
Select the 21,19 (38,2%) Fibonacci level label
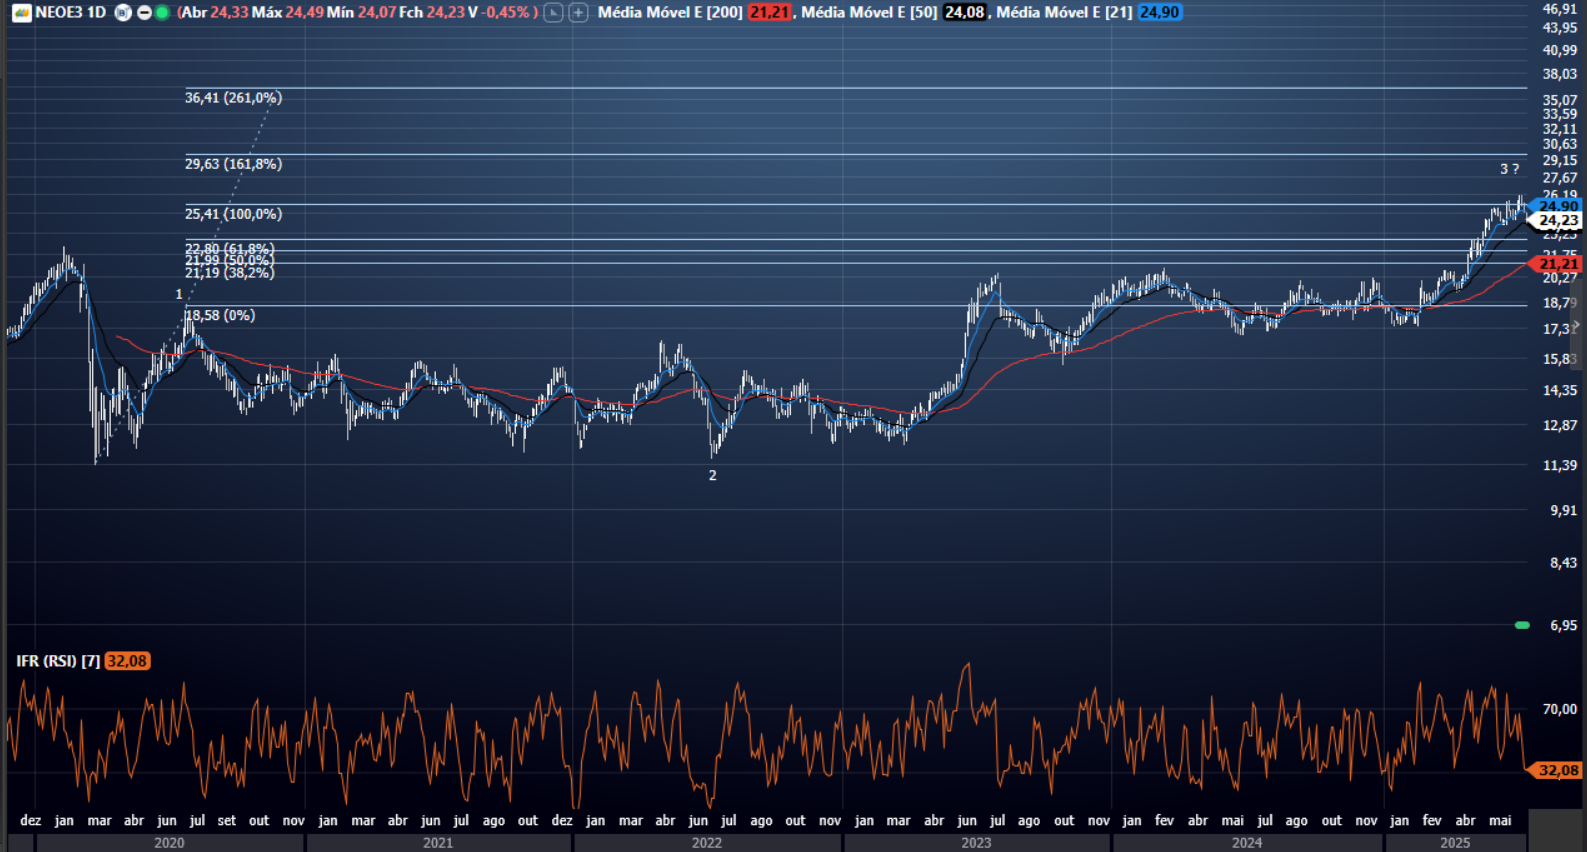pyautogui.click(x=229, y=272)
